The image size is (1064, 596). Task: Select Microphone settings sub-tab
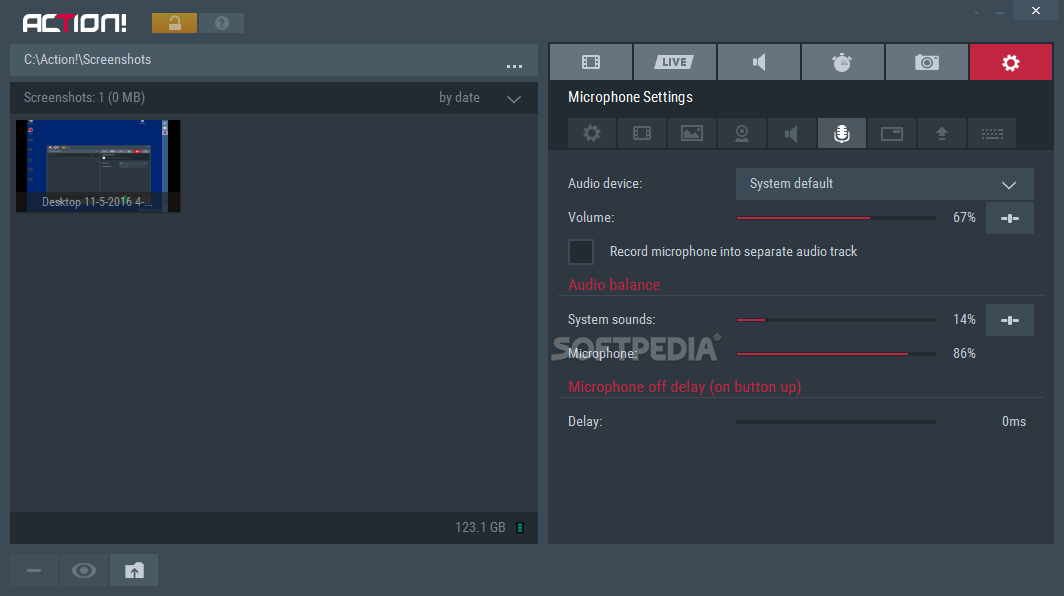coord(841,133)
